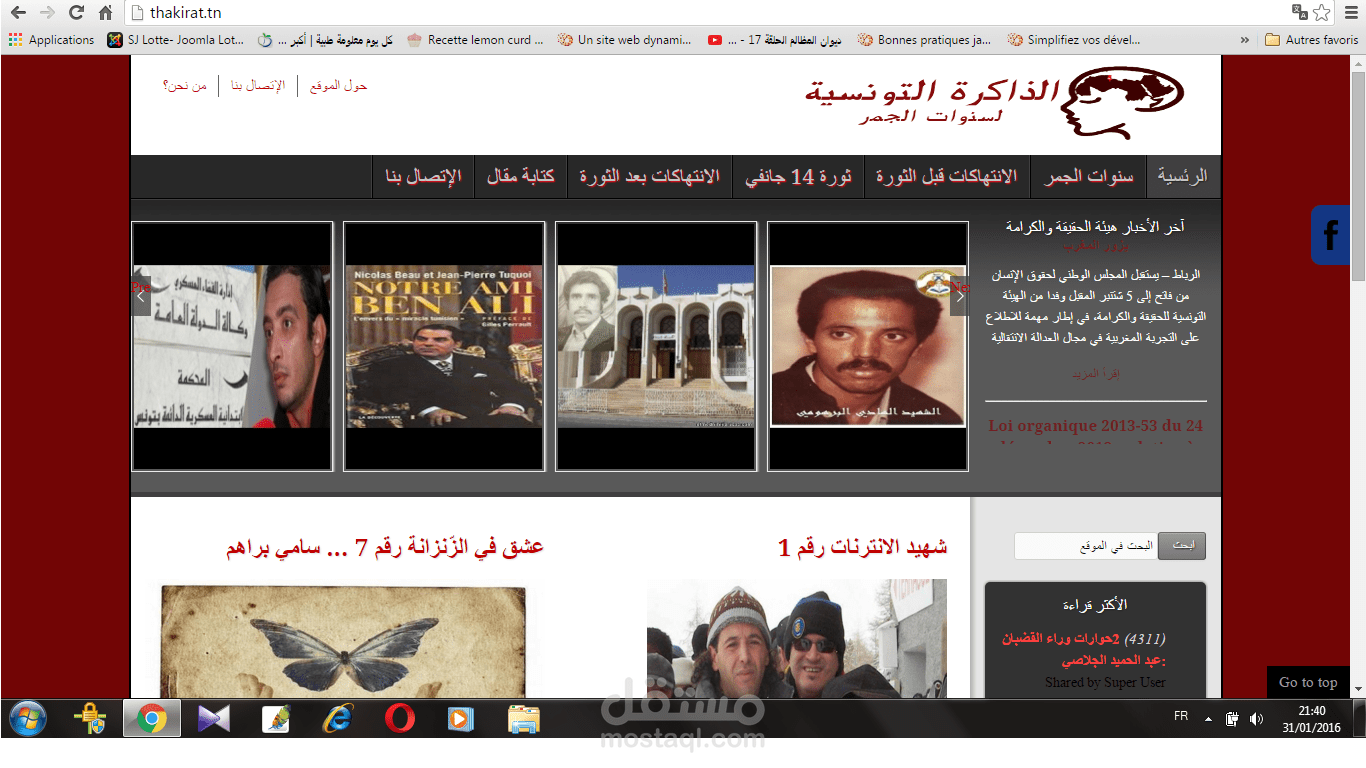The height and width of the screenshot is (768, 1366).
Task: Click the ابحث search button
Action: point(1182,546)
